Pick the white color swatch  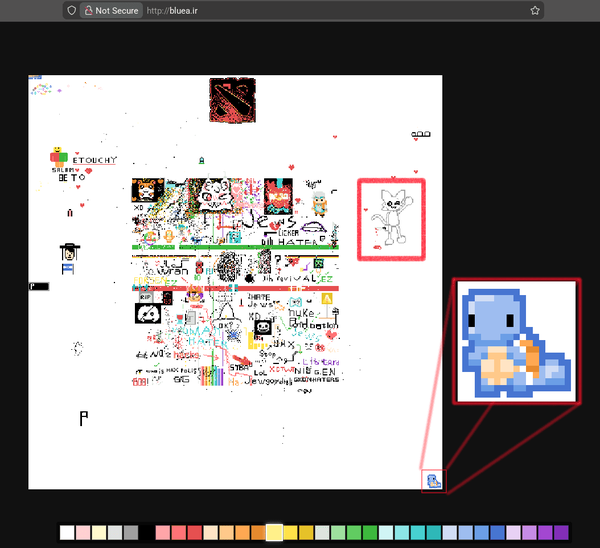click(x=67, y=532)
